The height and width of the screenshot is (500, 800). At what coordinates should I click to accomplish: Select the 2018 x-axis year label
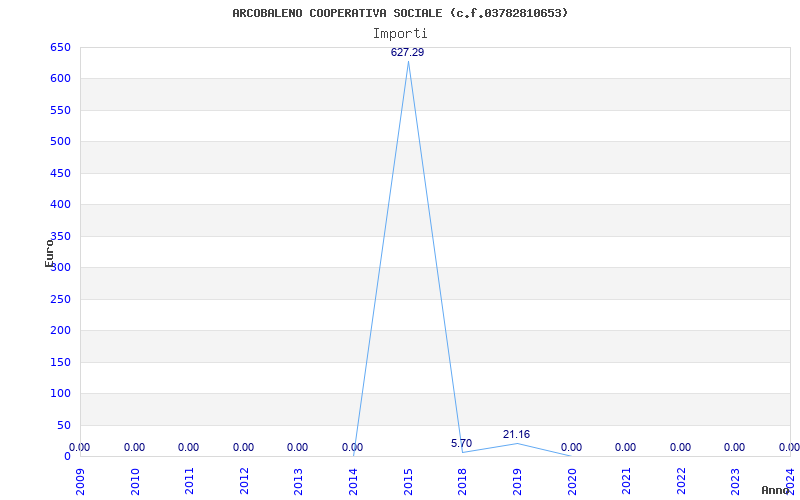[462, 481]
